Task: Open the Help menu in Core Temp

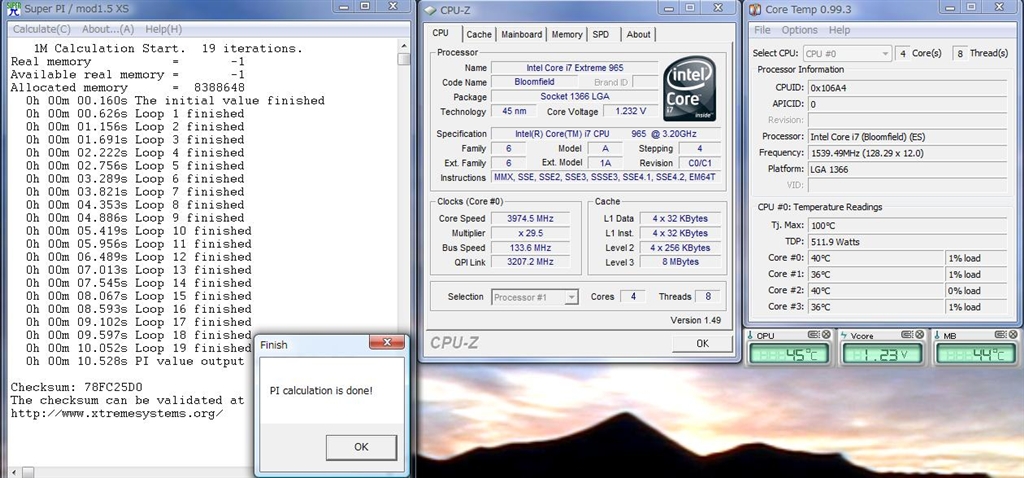Action: pyautogui.click(x=839, y=30)
